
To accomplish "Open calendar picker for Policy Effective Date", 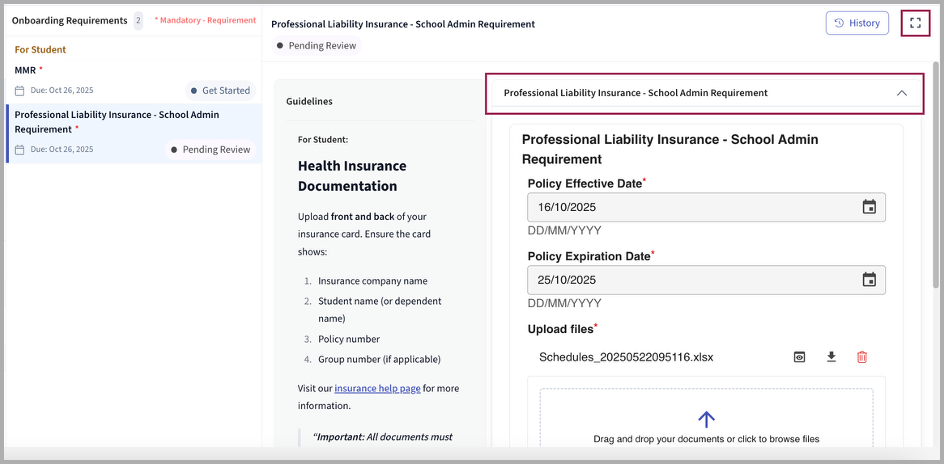I will point(869,207).
